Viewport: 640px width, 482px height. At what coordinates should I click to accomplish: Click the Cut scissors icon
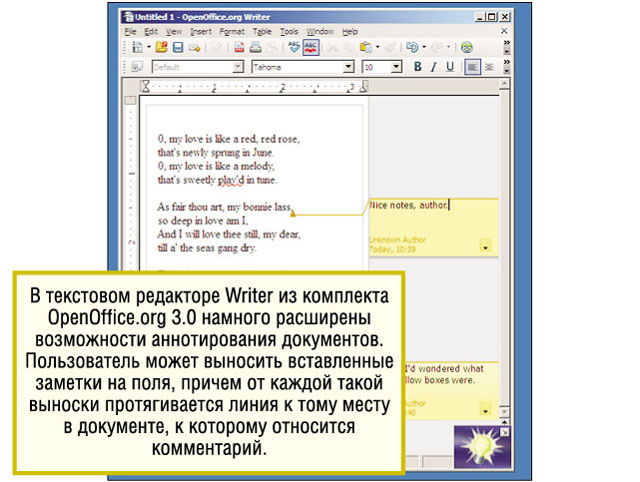333,48
